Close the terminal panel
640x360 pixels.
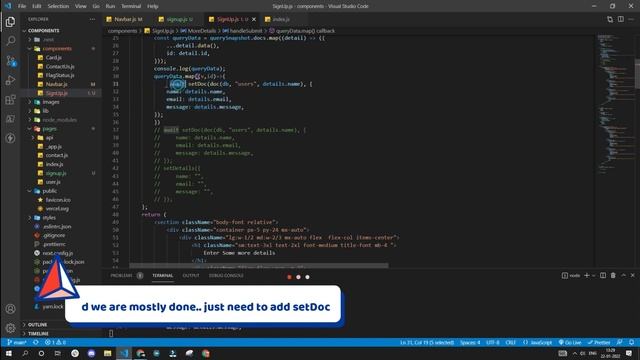[633, 276]
